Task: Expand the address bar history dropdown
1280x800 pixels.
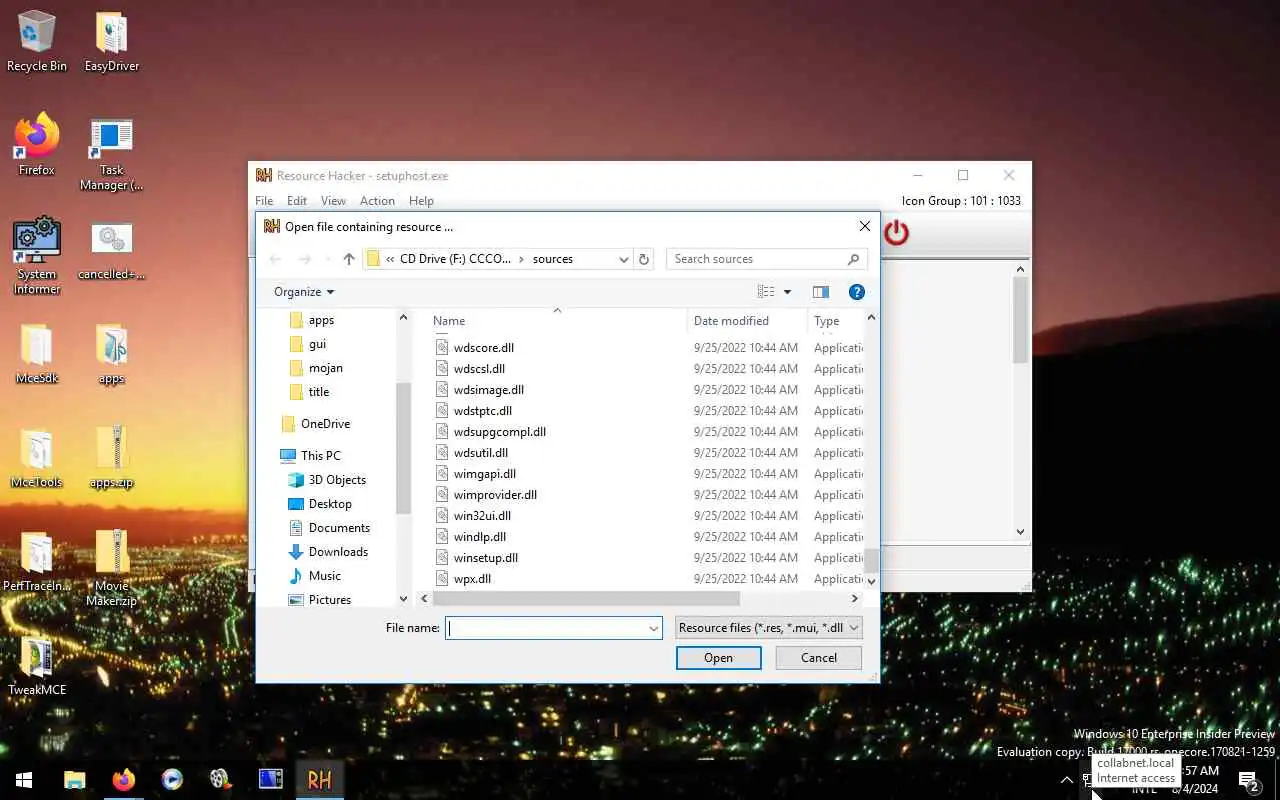Action: click(x=624, y=259)
